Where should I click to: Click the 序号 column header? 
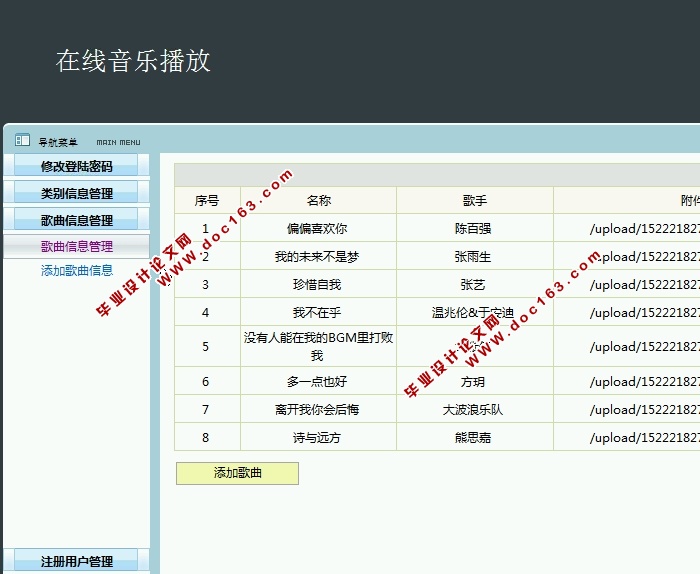(207, 200)
